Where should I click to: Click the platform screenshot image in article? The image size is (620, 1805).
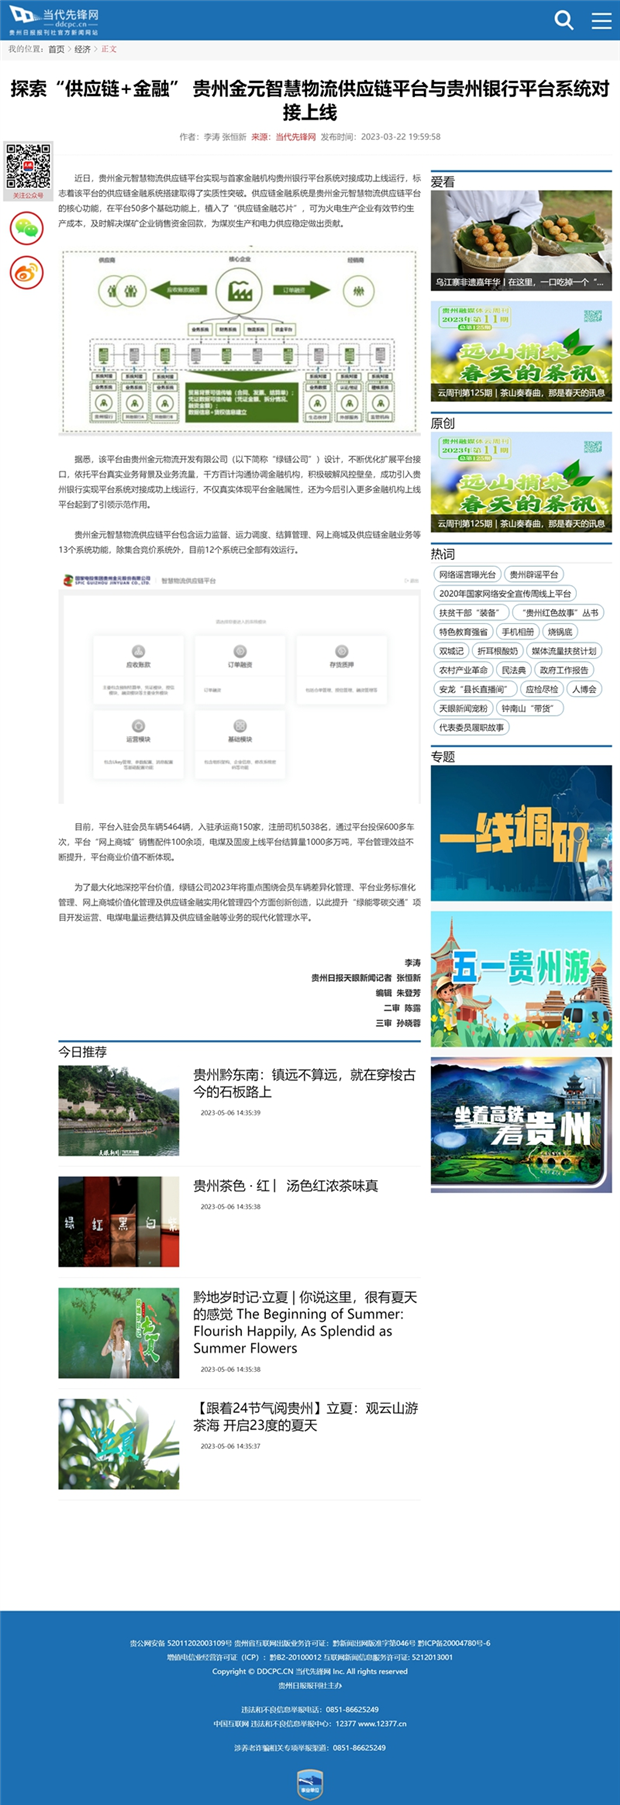point(239,686)
